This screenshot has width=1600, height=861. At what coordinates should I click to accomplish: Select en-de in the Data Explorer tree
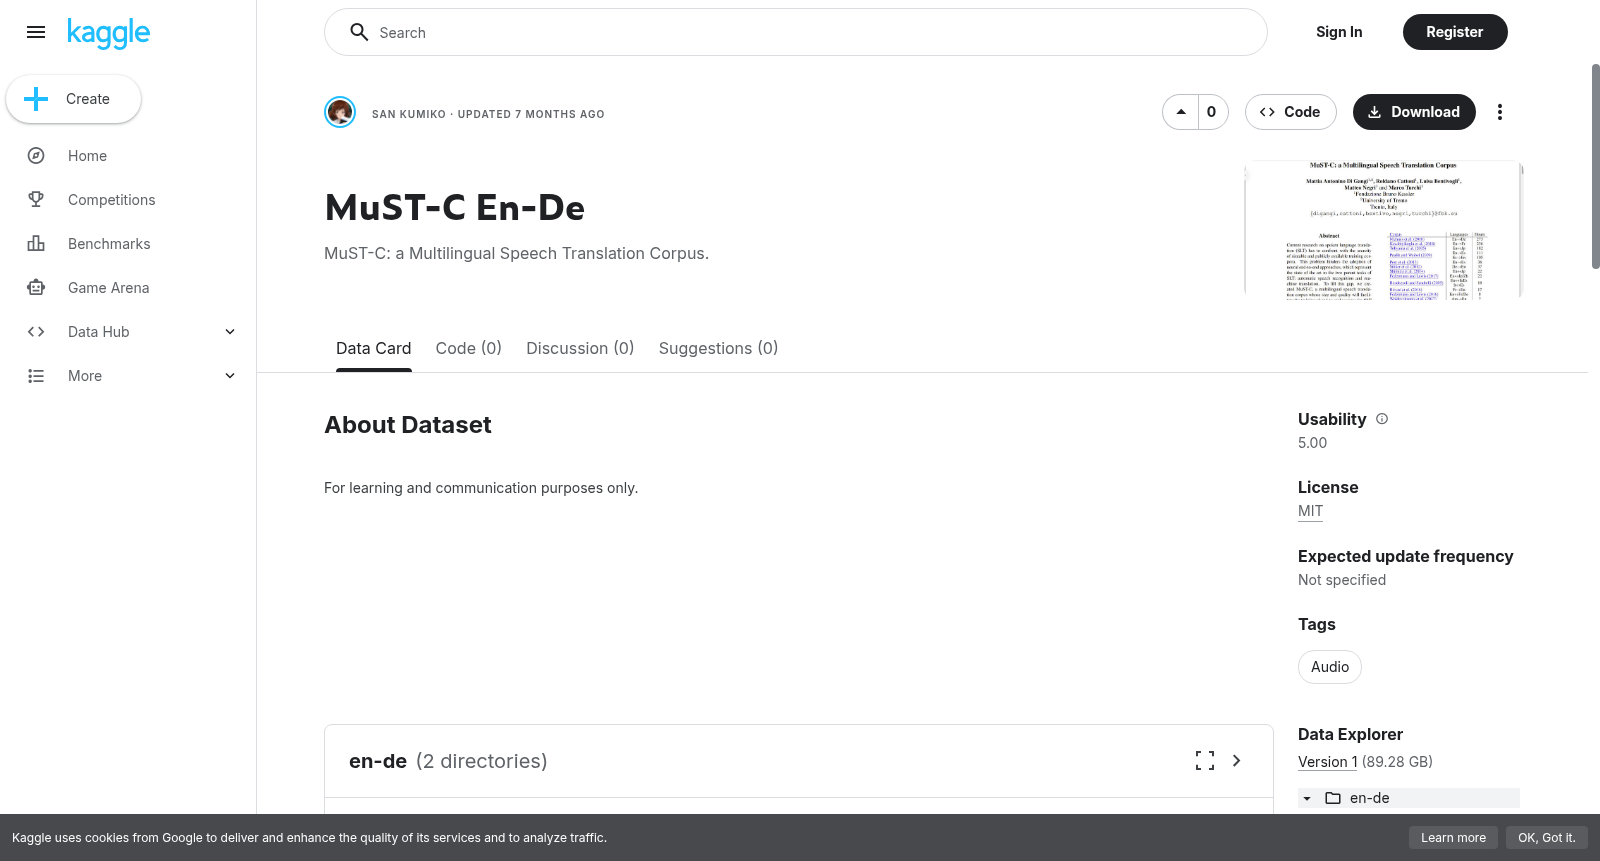[x=1409, y=798]
